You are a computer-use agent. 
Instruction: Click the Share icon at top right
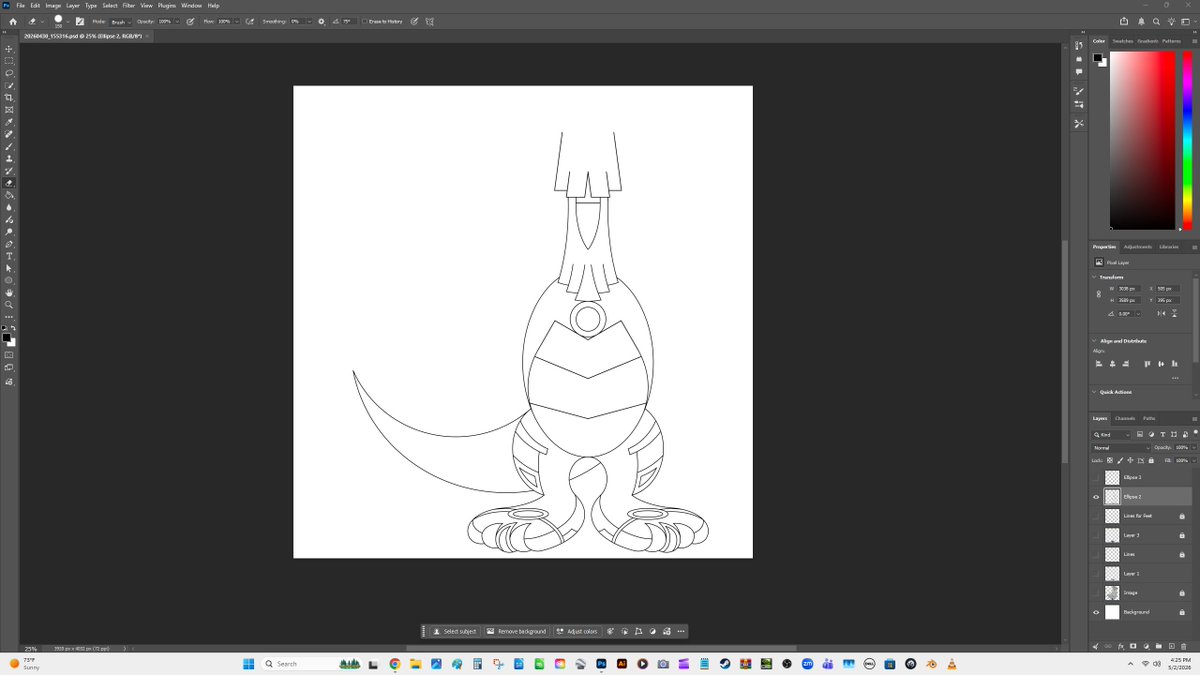pos(1125,21)
